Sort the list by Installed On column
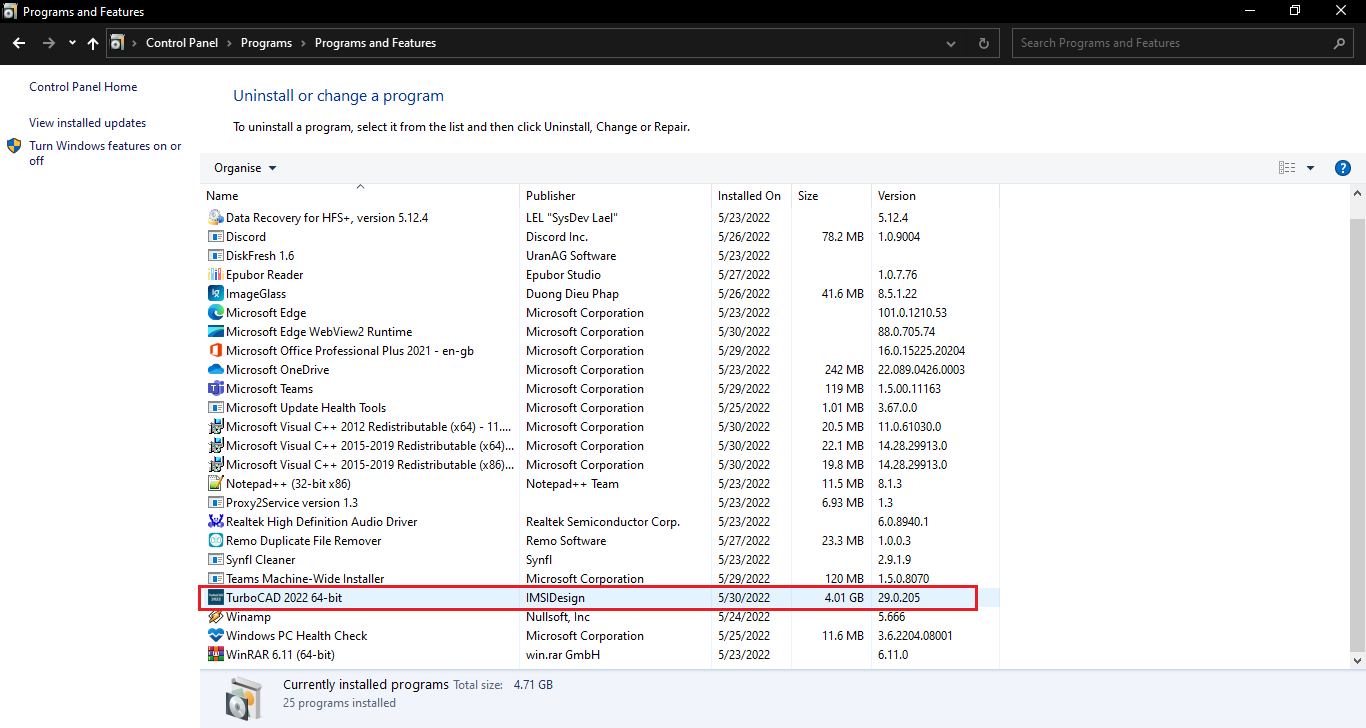The image size is (1366, 728). pyautogui.click(x=752, y=196)
